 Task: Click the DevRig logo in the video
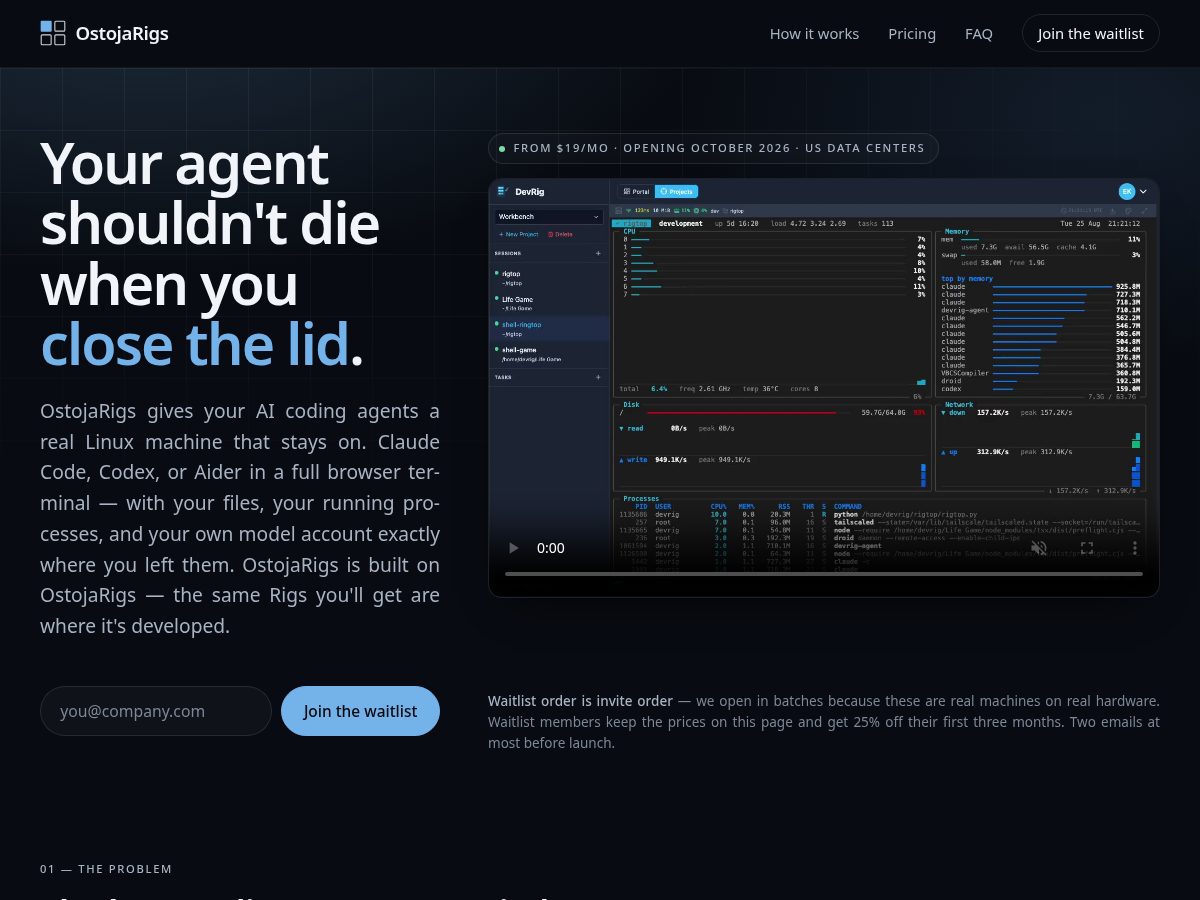point(521,191)
